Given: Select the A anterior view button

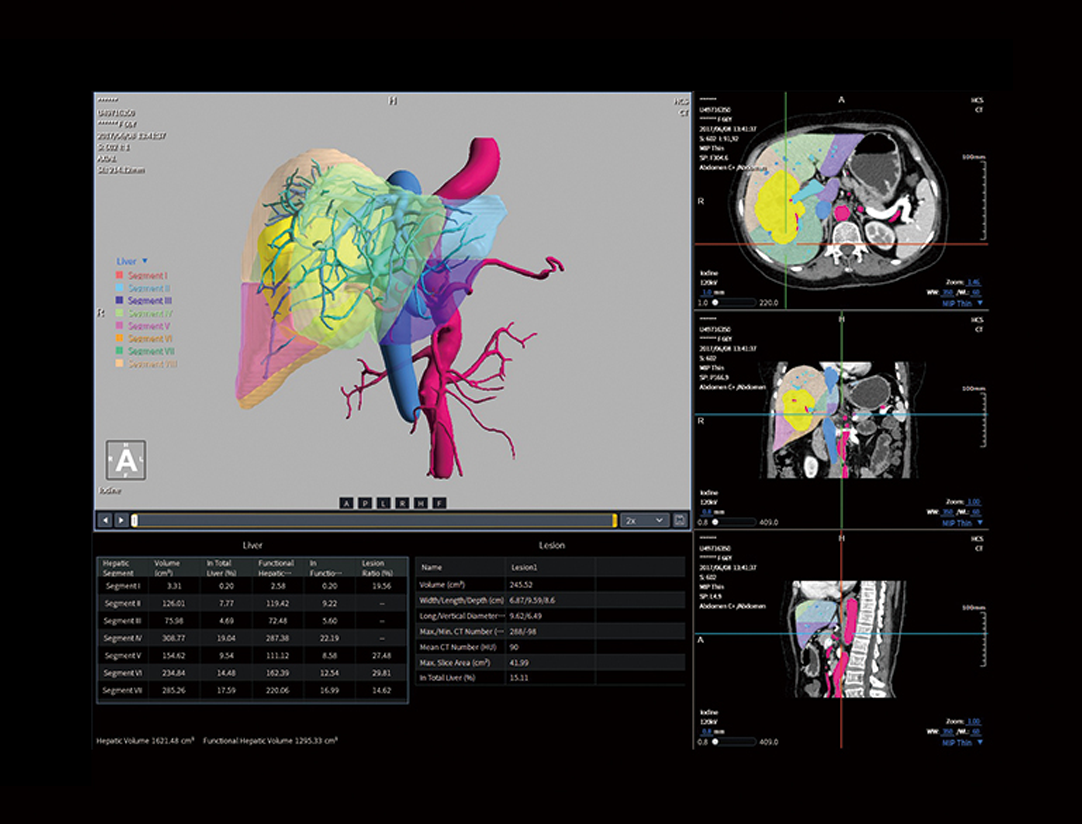Looking at the screenshot, I should coord(346,503).
